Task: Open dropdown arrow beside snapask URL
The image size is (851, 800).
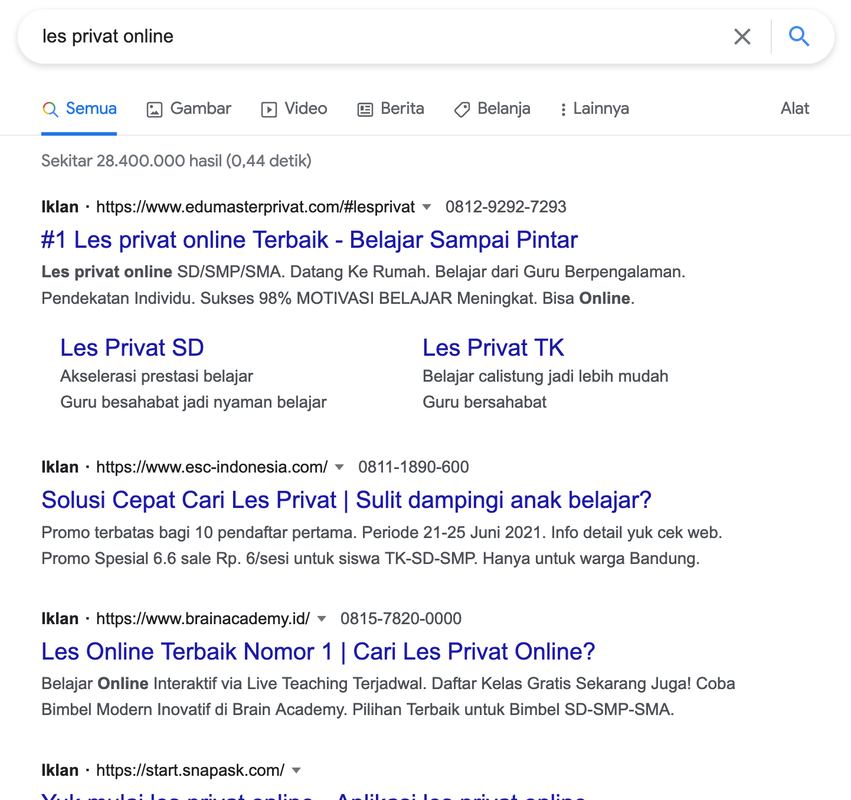Action: pos(296,771)
